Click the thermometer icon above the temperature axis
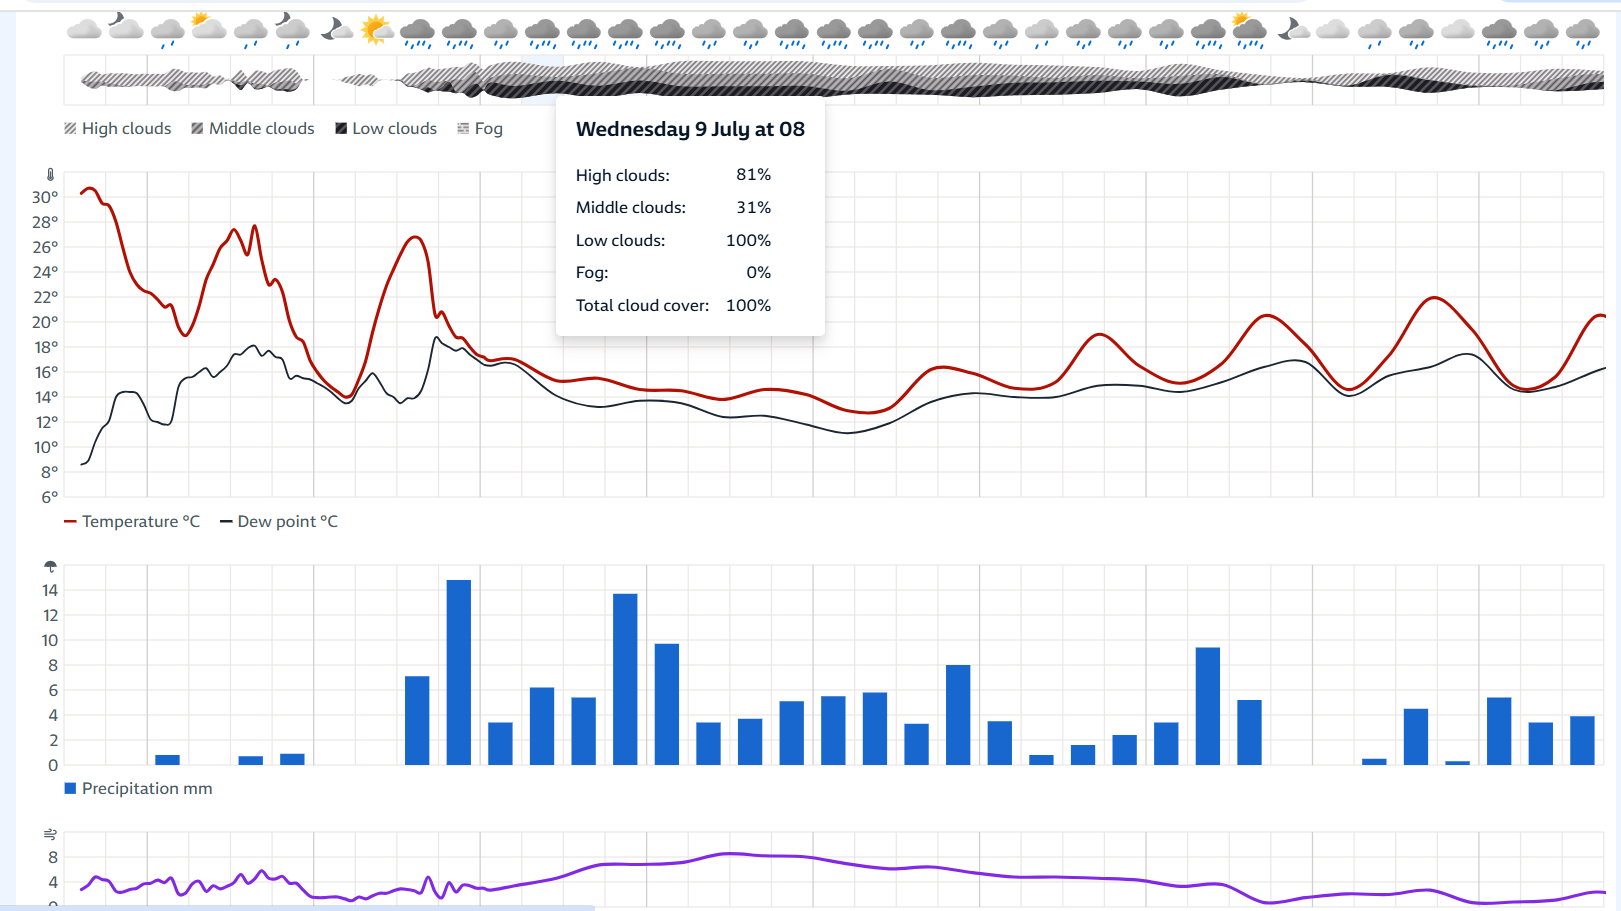This screenshot has width=1621, height=911. pyautogui.click(x=50, y=175)
